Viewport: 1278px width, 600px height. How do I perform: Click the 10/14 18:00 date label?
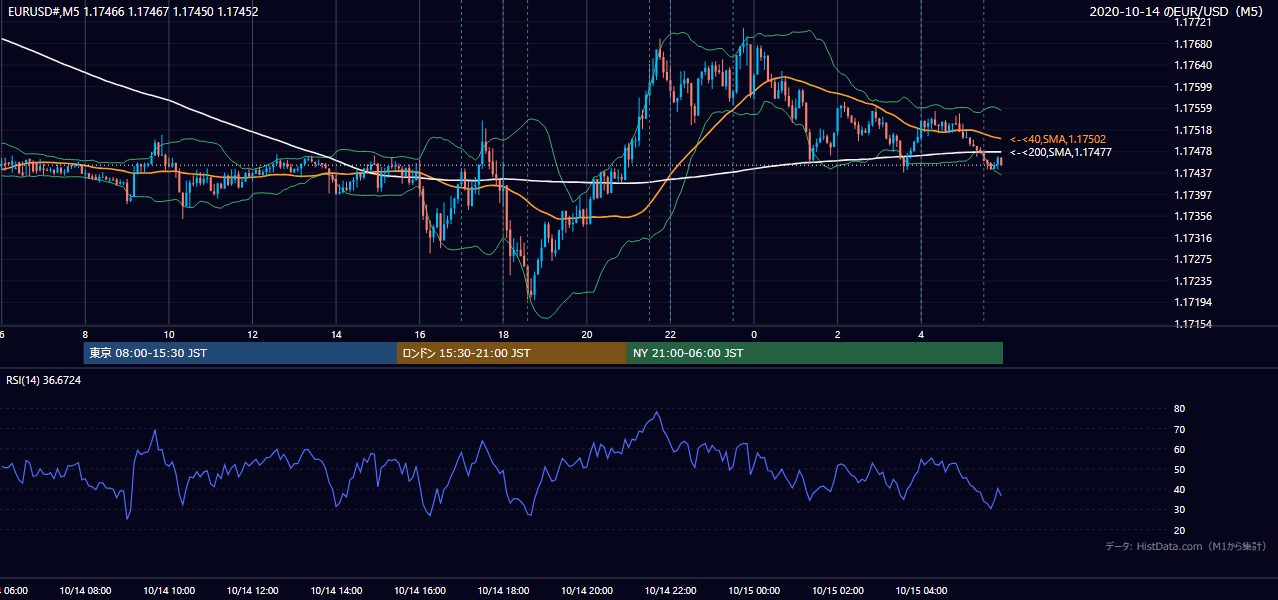pyautogui.click(x=503, y=590)
